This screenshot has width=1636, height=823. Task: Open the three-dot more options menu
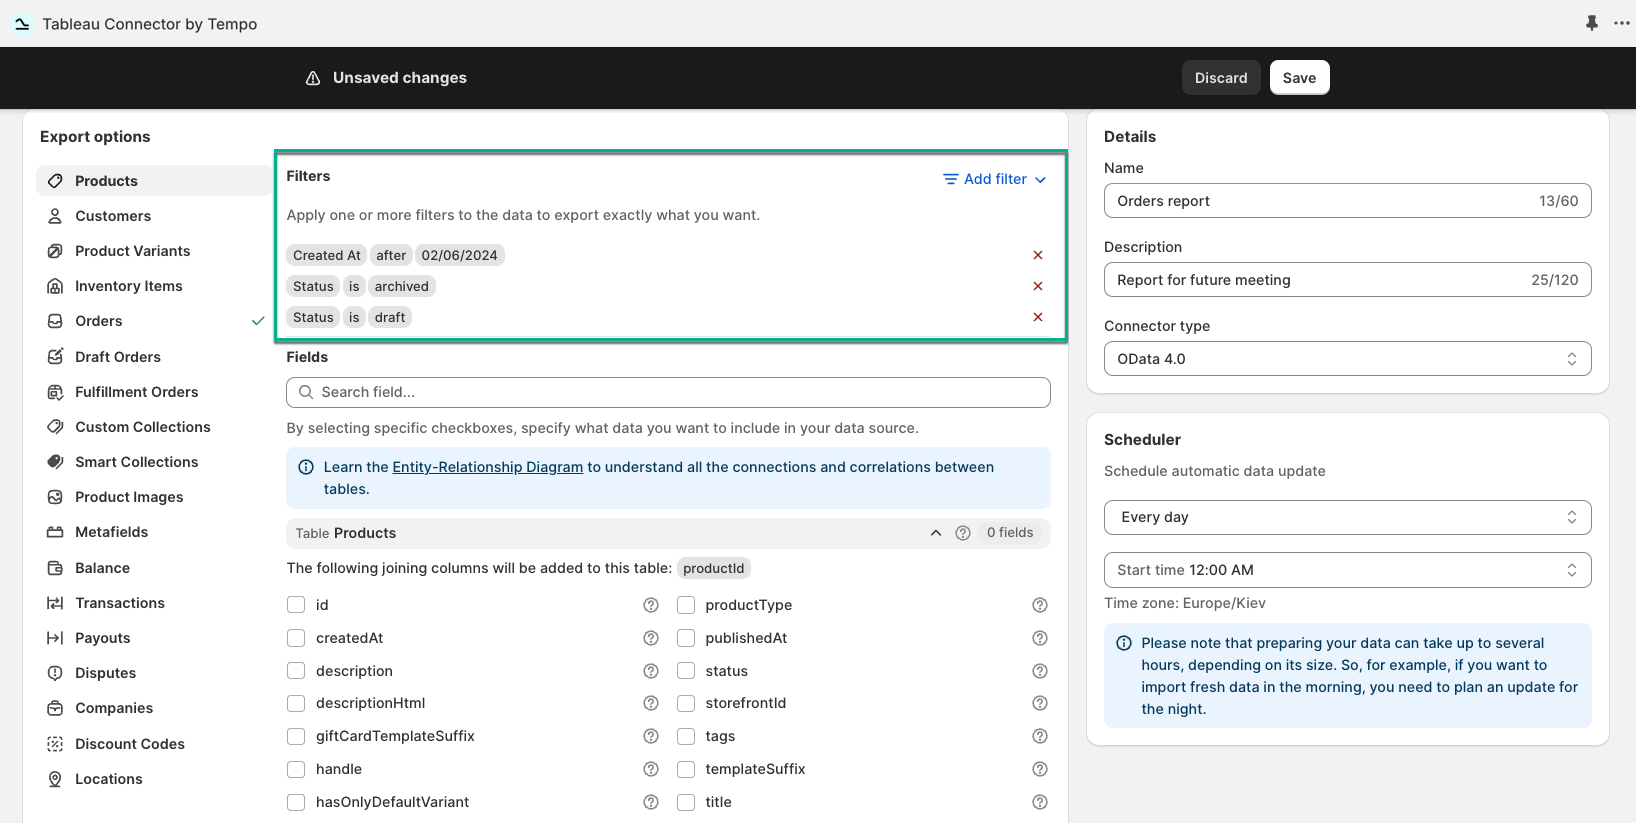(x=1622, y=23)
